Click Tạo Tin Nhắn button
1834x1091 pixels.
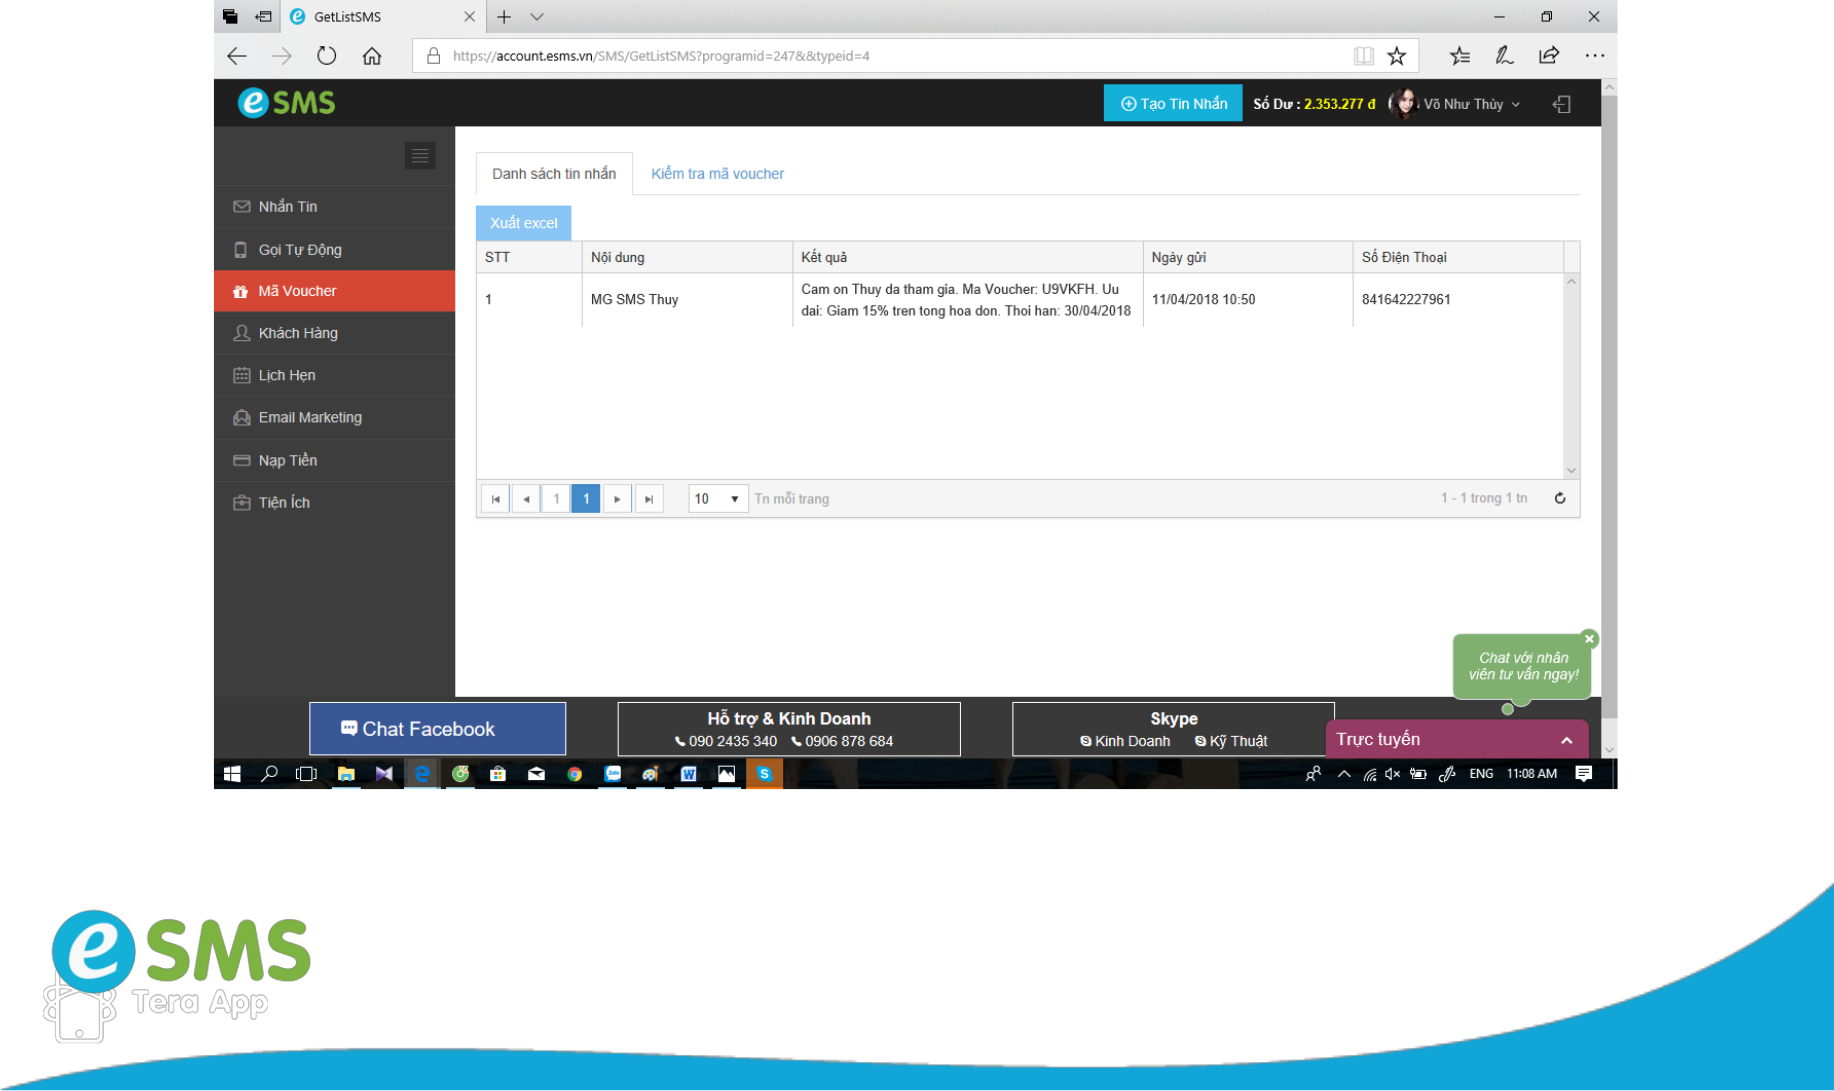(1173, 103)
